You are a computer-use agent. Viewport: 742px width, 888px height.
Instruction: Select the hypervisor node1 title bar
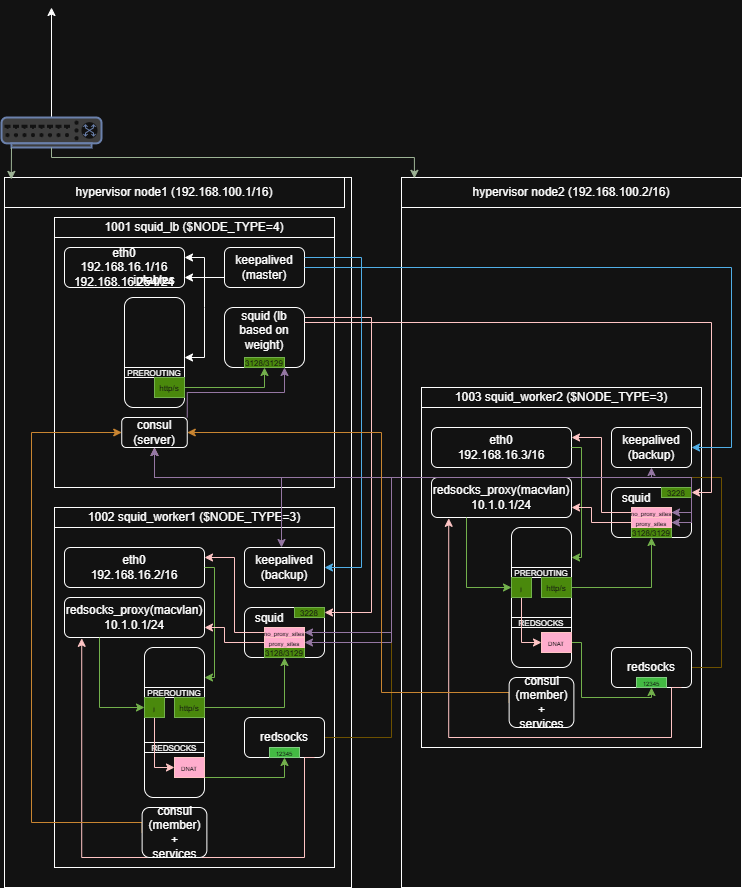point(174,192)
